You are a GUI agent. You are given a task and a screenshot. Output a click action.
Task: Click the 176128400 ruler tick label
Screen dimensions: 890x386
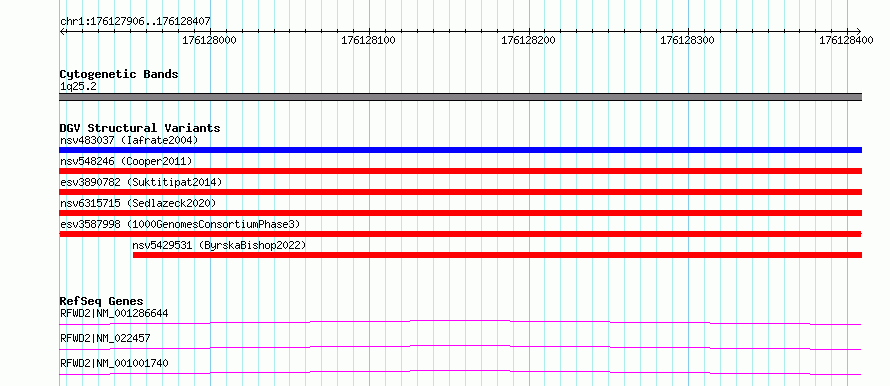tap(846, 40)
